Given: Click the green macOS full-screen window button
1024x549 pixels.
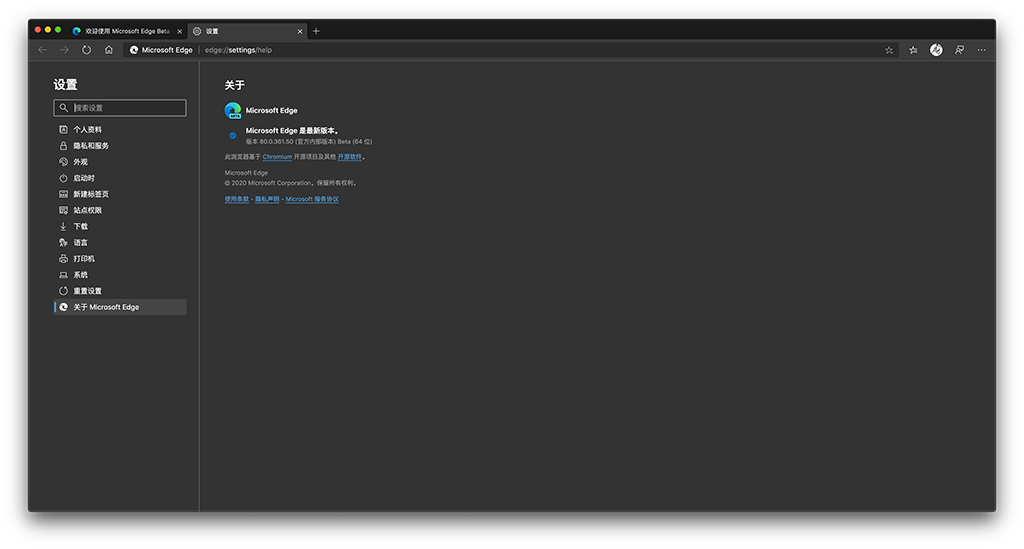Looking at the screenshot, I should [58, 30].
